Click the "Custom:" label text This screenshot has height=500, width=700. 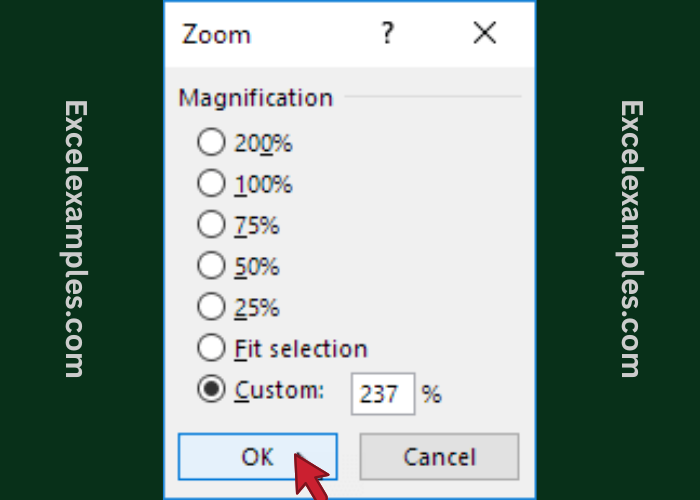point(279,390)
